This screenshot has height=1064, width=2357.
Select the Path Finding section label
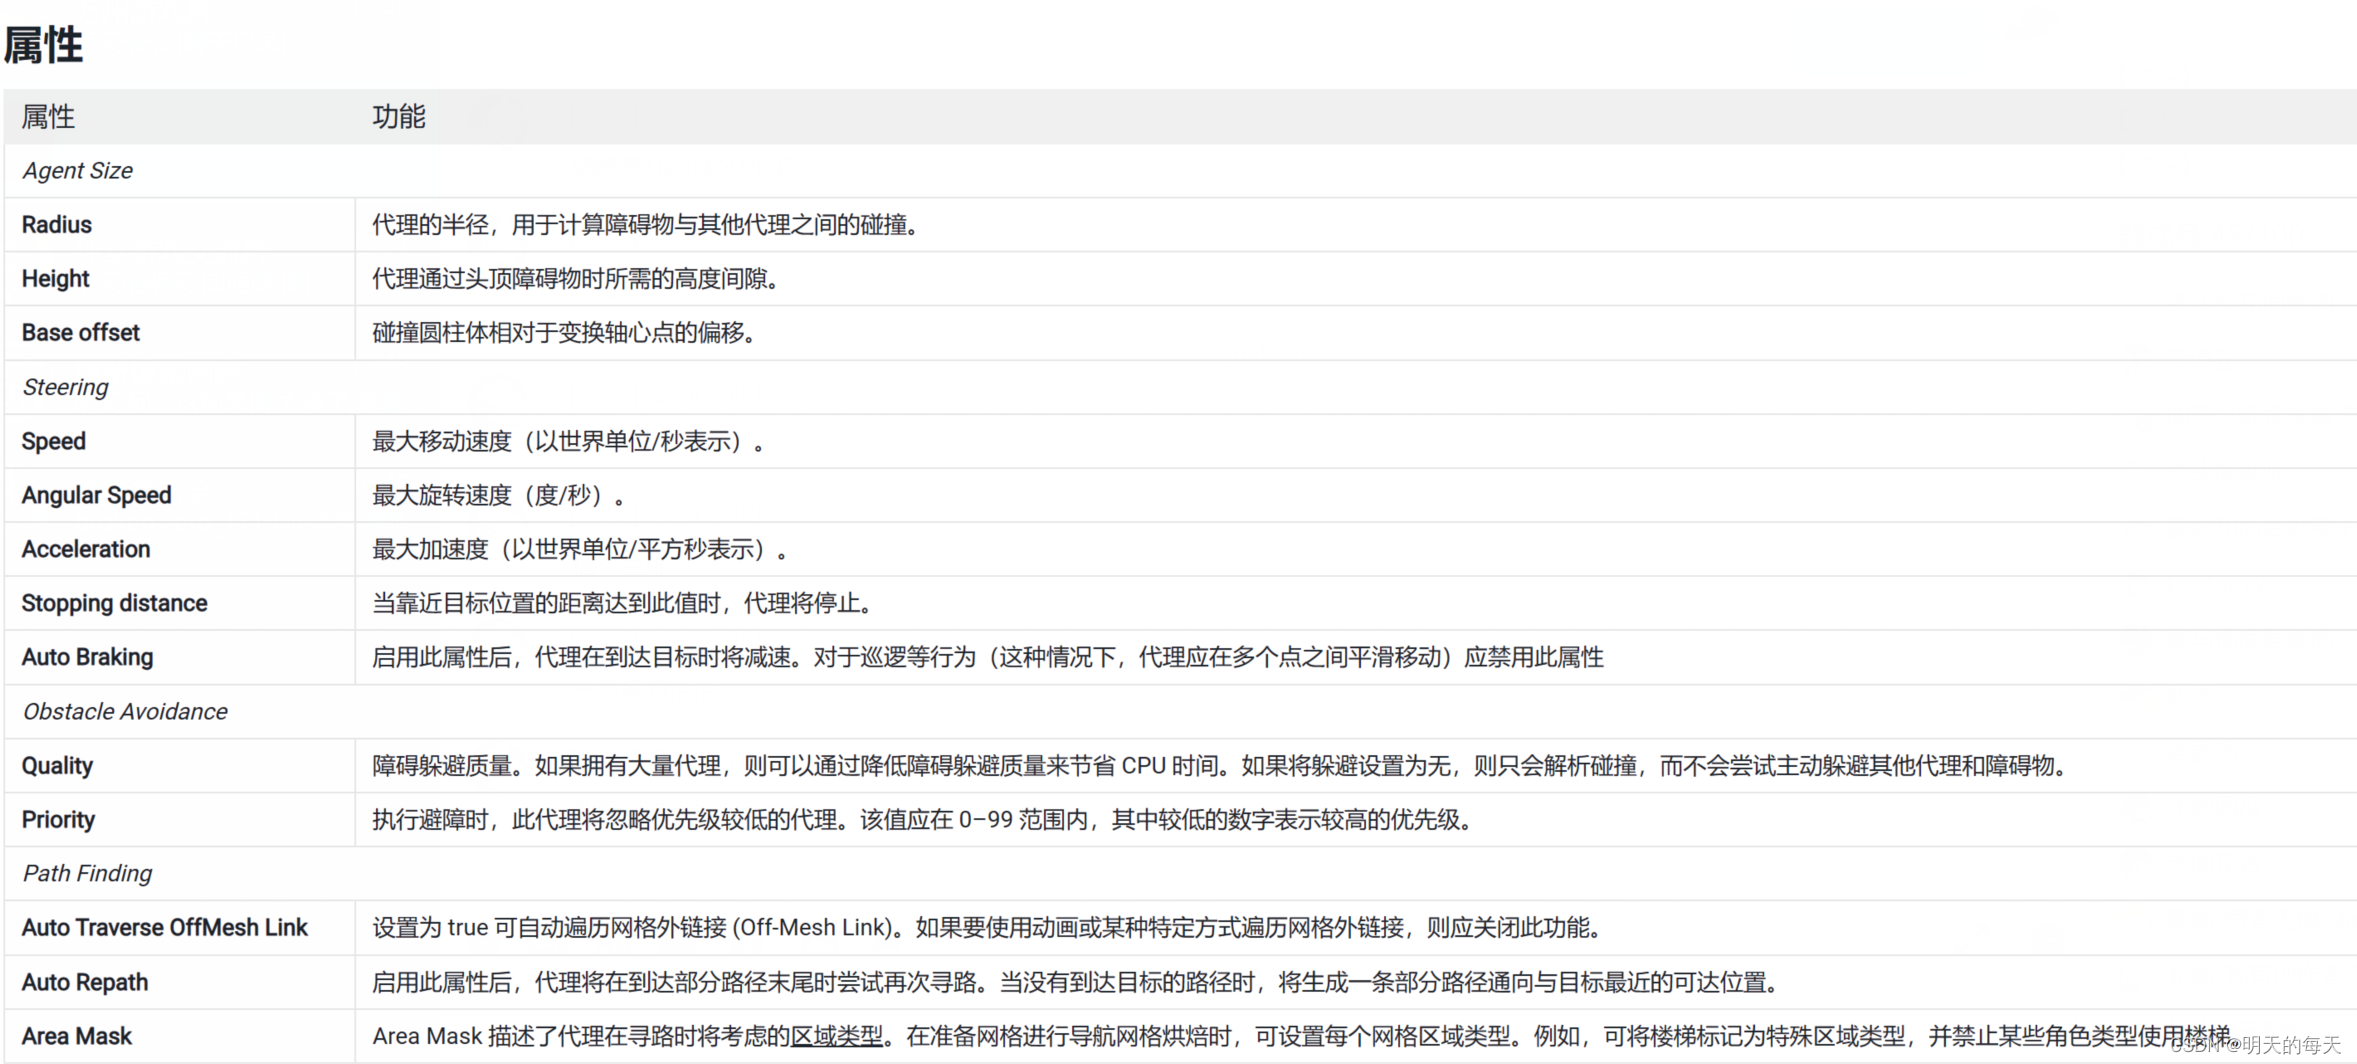click(x=87, y=874)
